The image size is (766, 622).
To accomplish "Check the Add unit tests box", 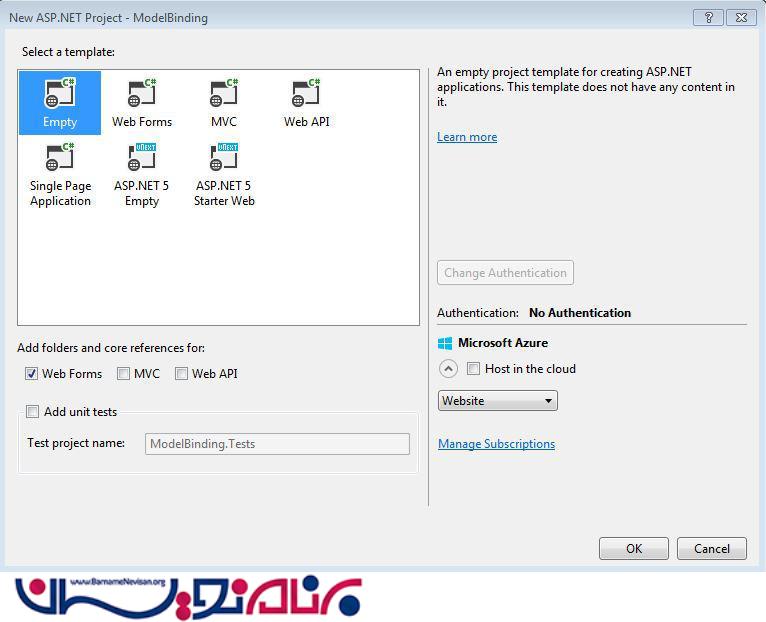I will (x=33, y=412).
